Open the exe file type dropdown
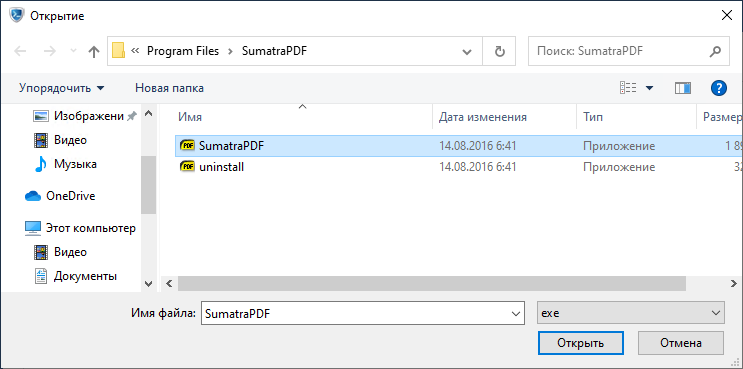The width and height of the screenshot is (743, 369). tap(631, 313)
